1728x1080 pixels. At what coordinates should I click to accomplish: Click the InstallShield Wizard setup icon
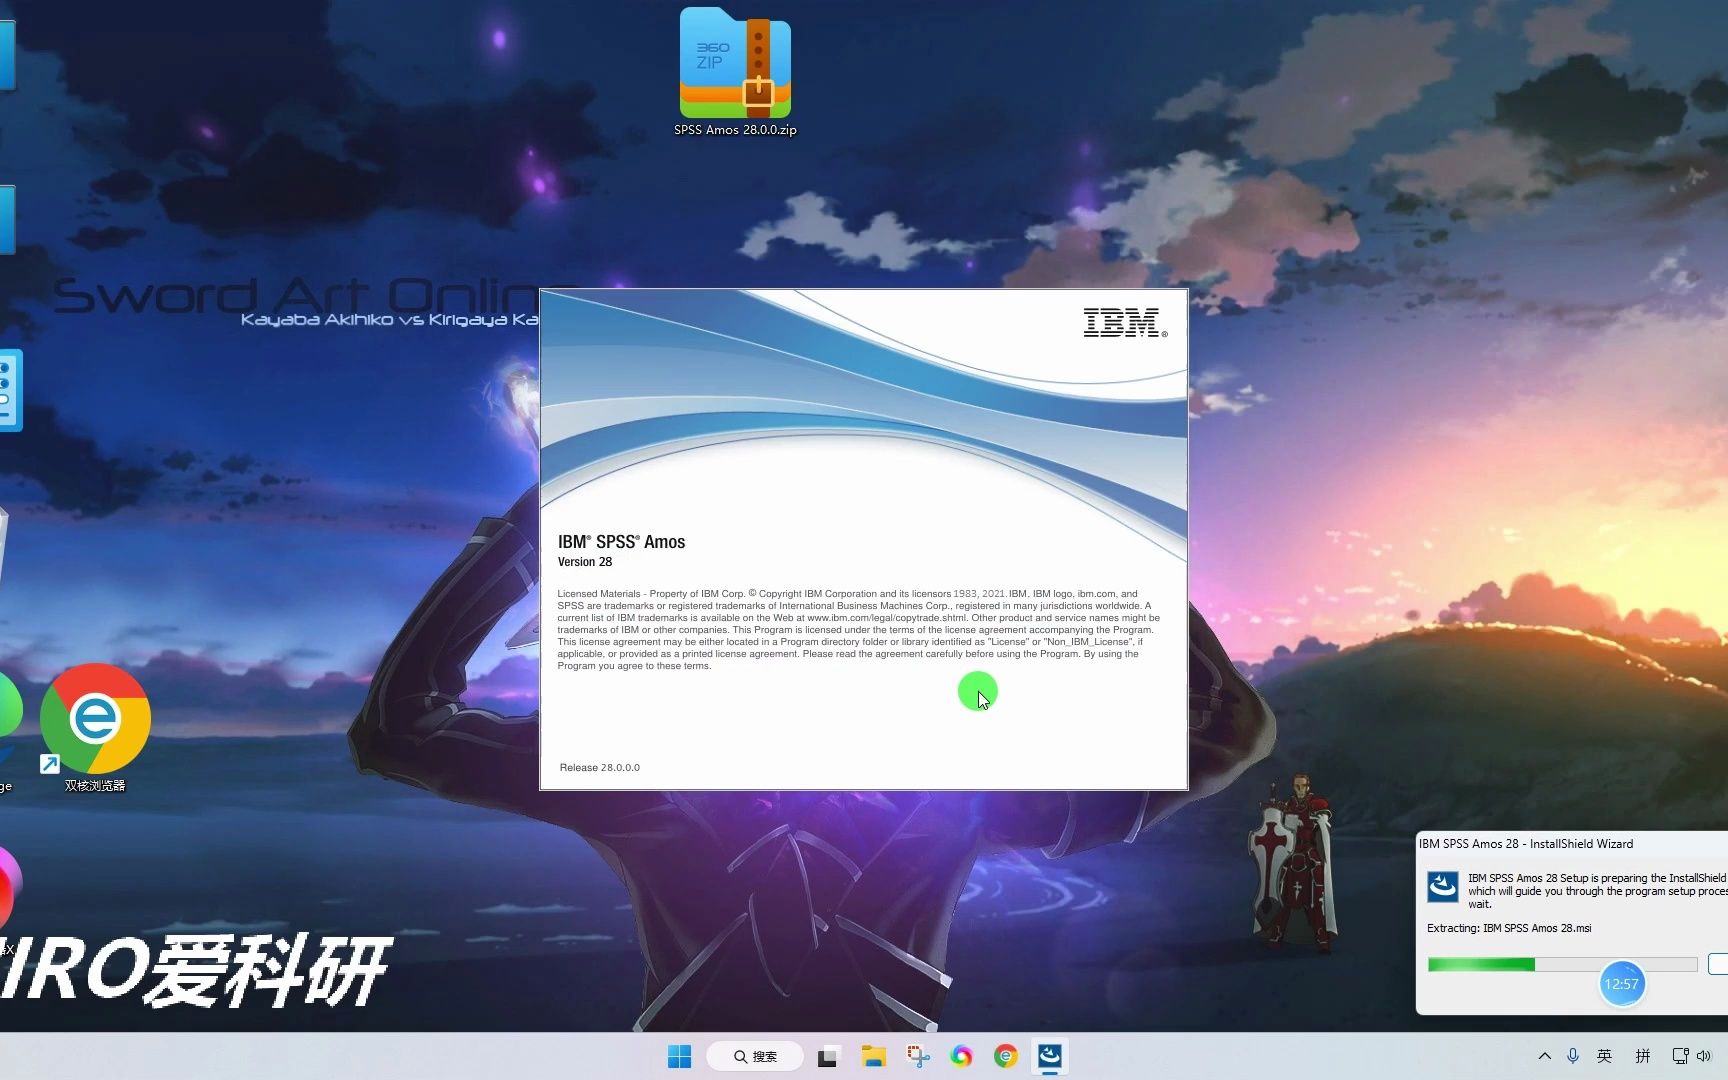point(1442,887)
